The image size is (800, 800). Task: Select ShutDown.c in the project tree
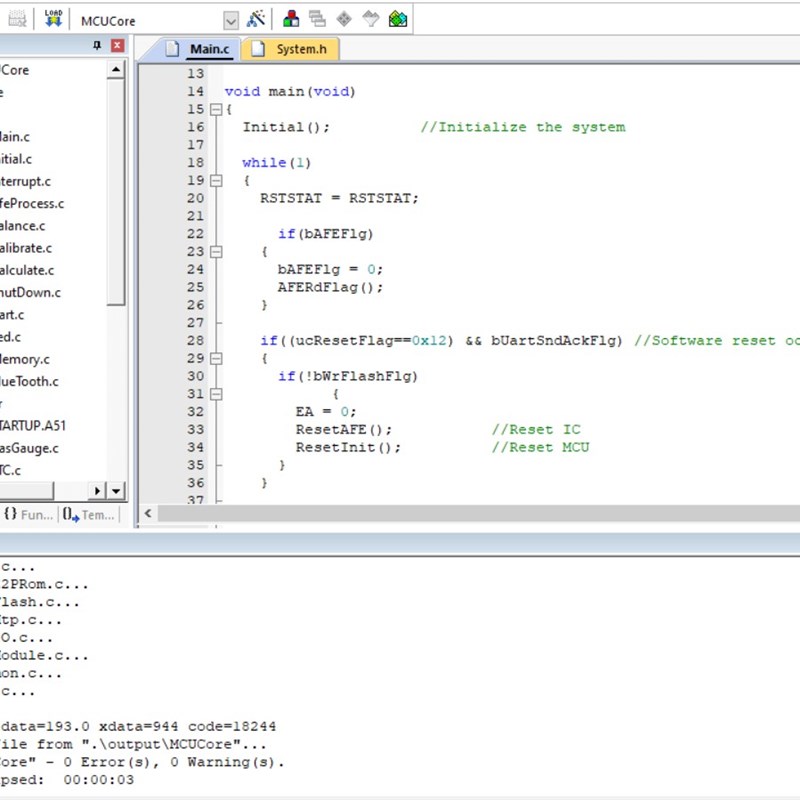(x=30, y=292)
